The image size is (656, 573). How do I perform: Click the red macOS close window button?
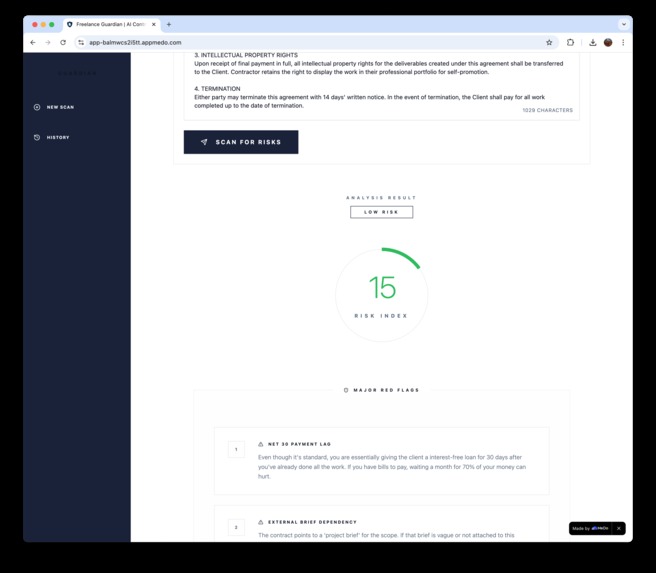point(35,24)
